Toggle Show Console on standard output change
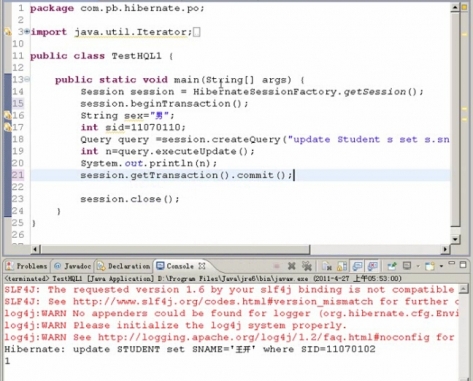473x381 pixels. [357, 266]
